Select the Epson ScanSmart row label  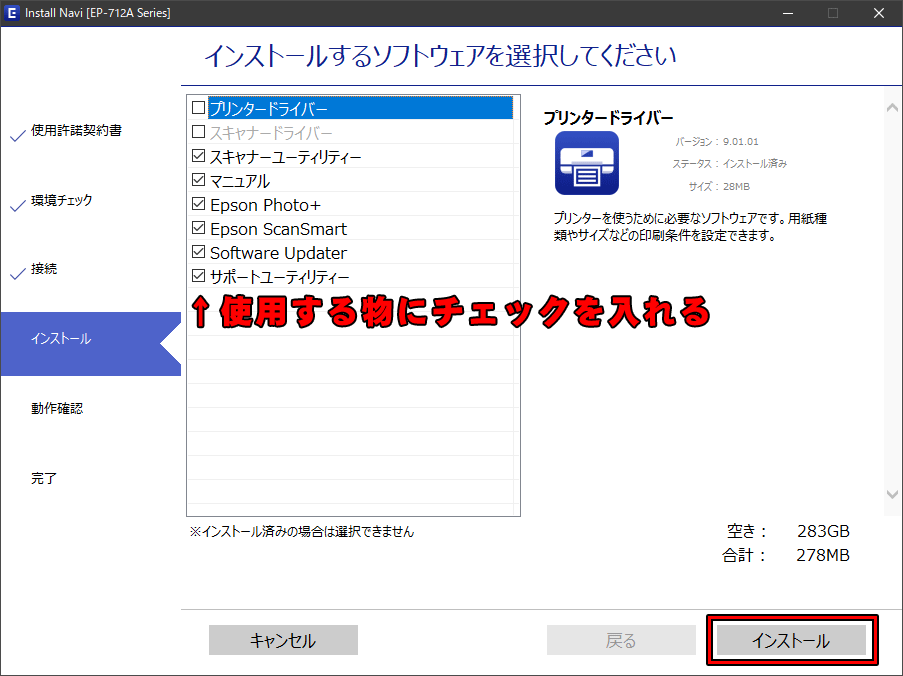pyautogui.click(x=278, y=229)
